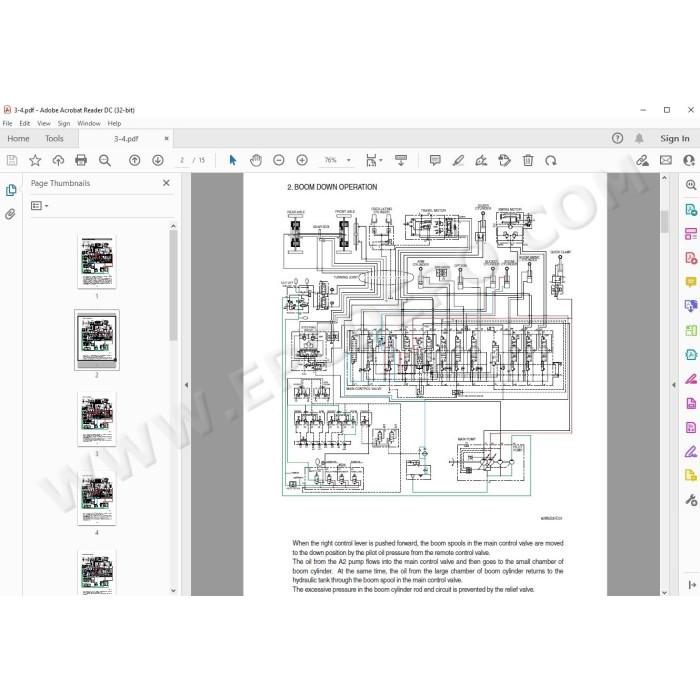Screen dimensions: 700x700
Task: Select the highlighter pen tool
Action: pos(458,160)
